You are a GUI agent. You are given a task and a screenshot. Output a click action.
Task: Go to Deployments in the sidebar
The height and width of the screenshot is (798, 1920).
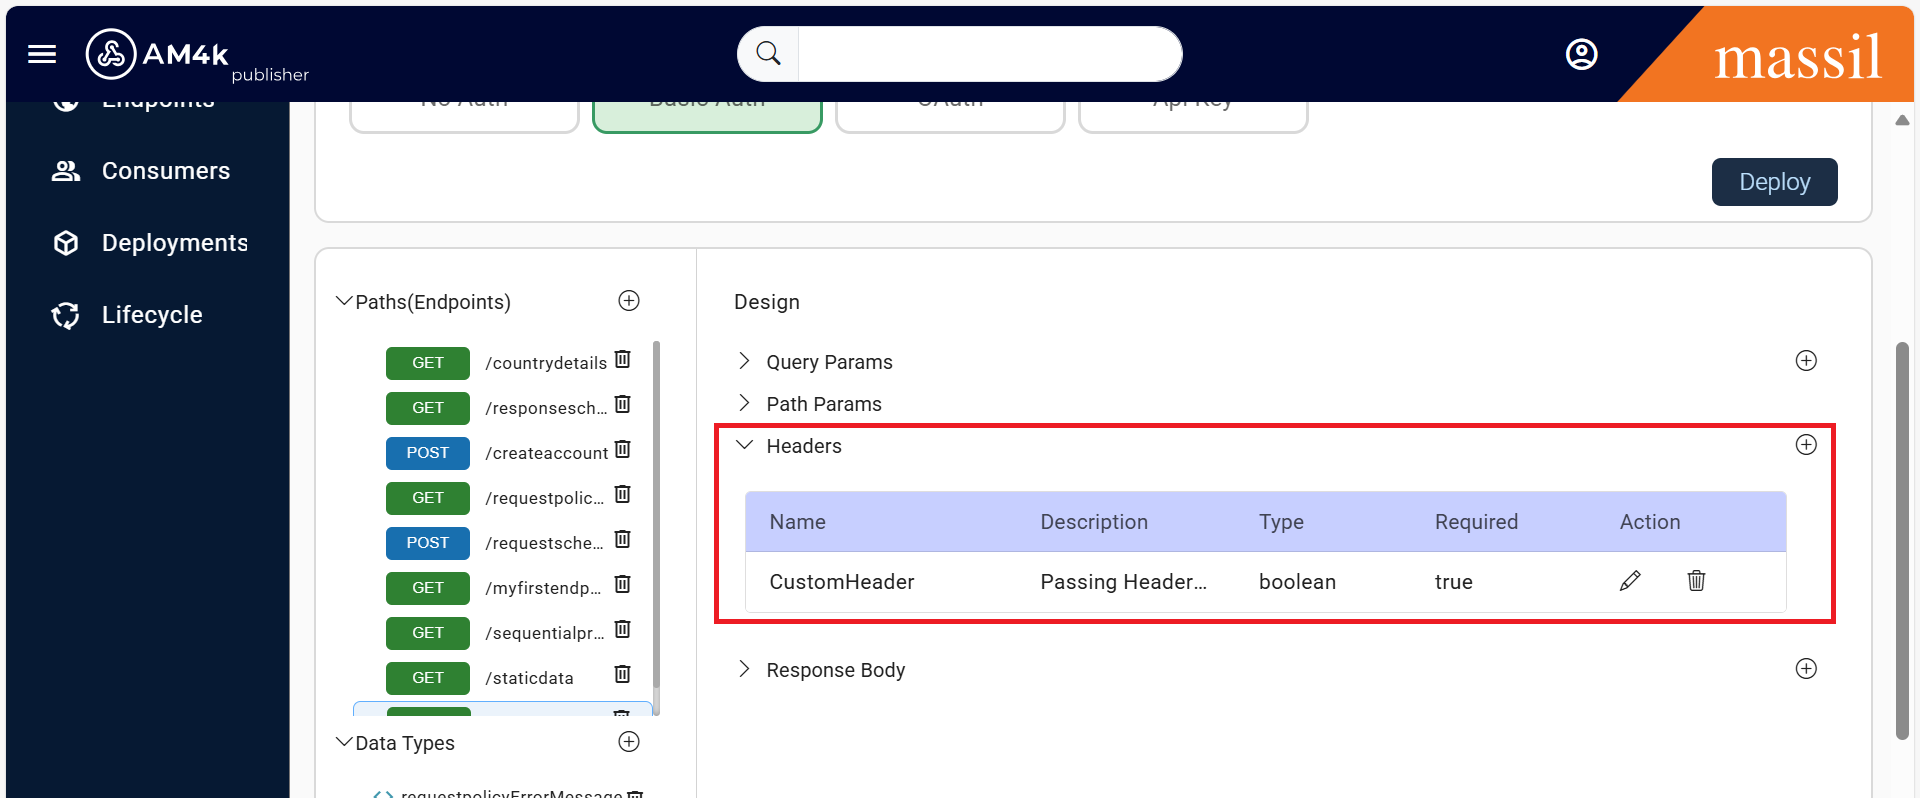[x=174, y=243]
